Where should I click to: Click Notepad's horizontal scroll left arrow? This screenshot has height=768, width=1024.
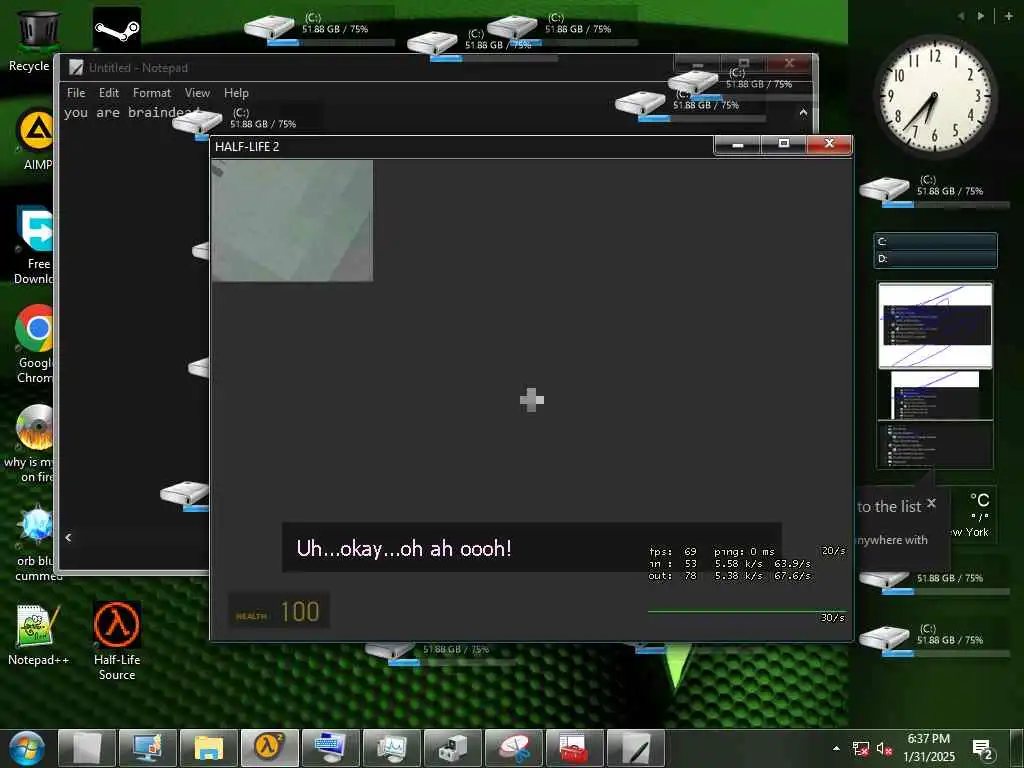point(69,537)
